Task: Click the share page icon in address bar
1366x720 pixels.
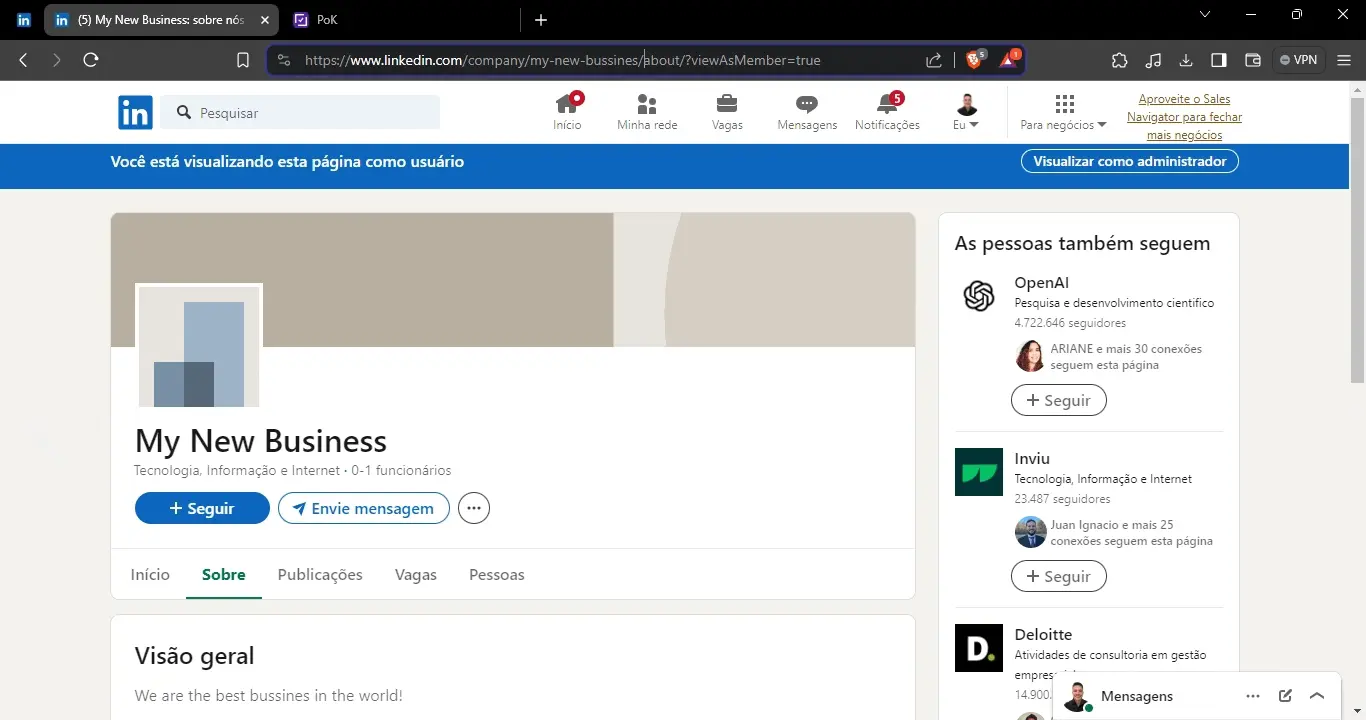Action: pos(934,60)
